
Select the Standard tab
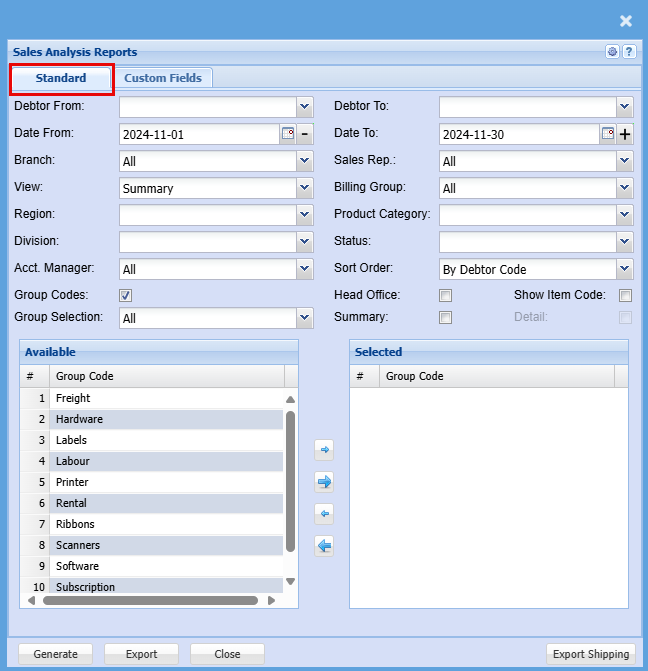[61, 78]
